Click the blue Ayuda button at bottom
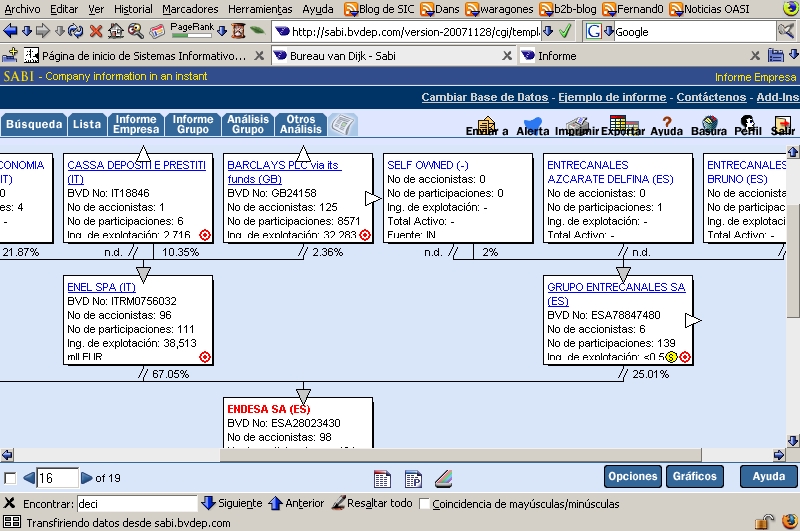This screenshot has width=800, height=531. click(769, 476)
